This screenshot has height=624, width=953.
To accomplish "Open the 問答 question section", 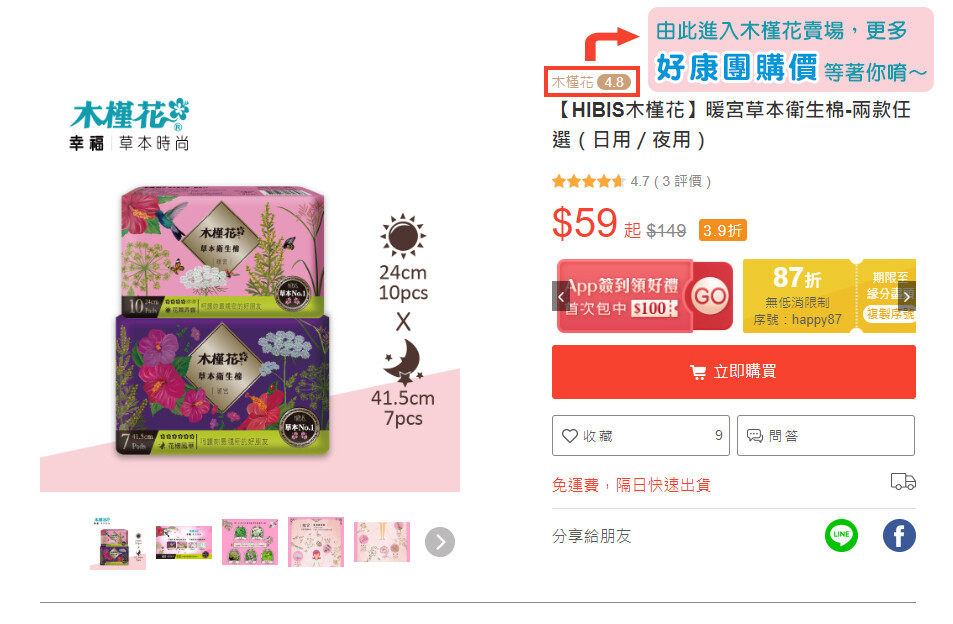I will [x=825, y=436].
